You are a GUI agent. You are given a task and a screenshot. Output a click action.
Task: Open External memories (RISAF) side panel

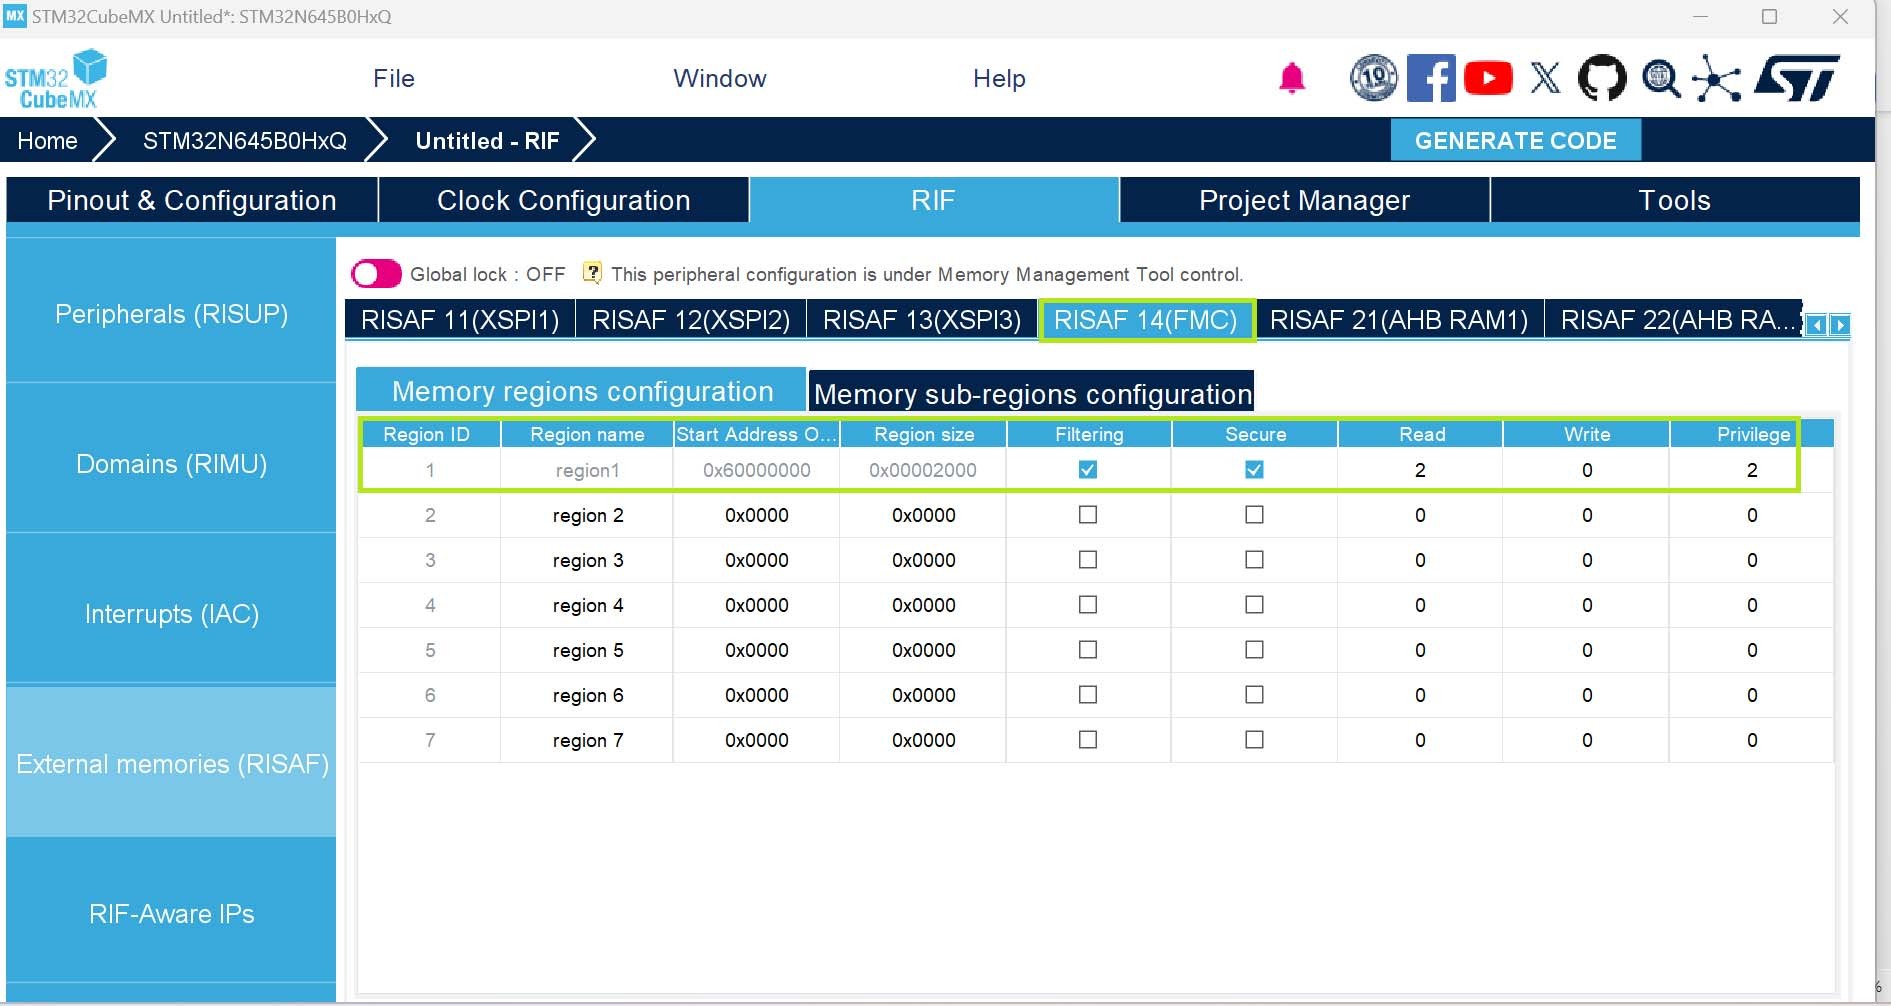pos(171,764)
